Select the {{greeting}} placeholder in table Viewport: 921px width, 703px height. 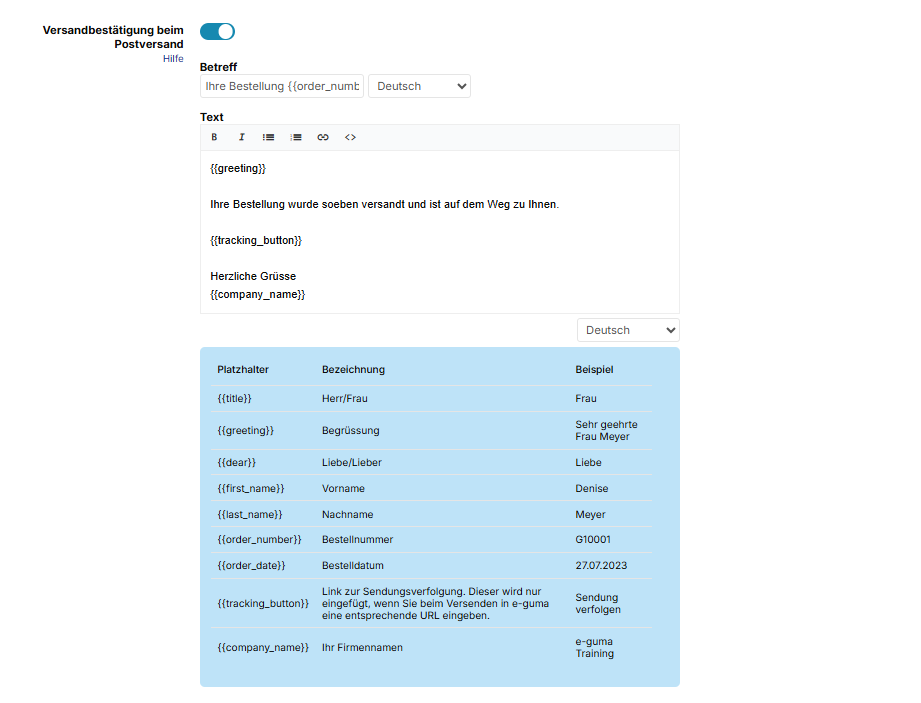tap(246, 430)
